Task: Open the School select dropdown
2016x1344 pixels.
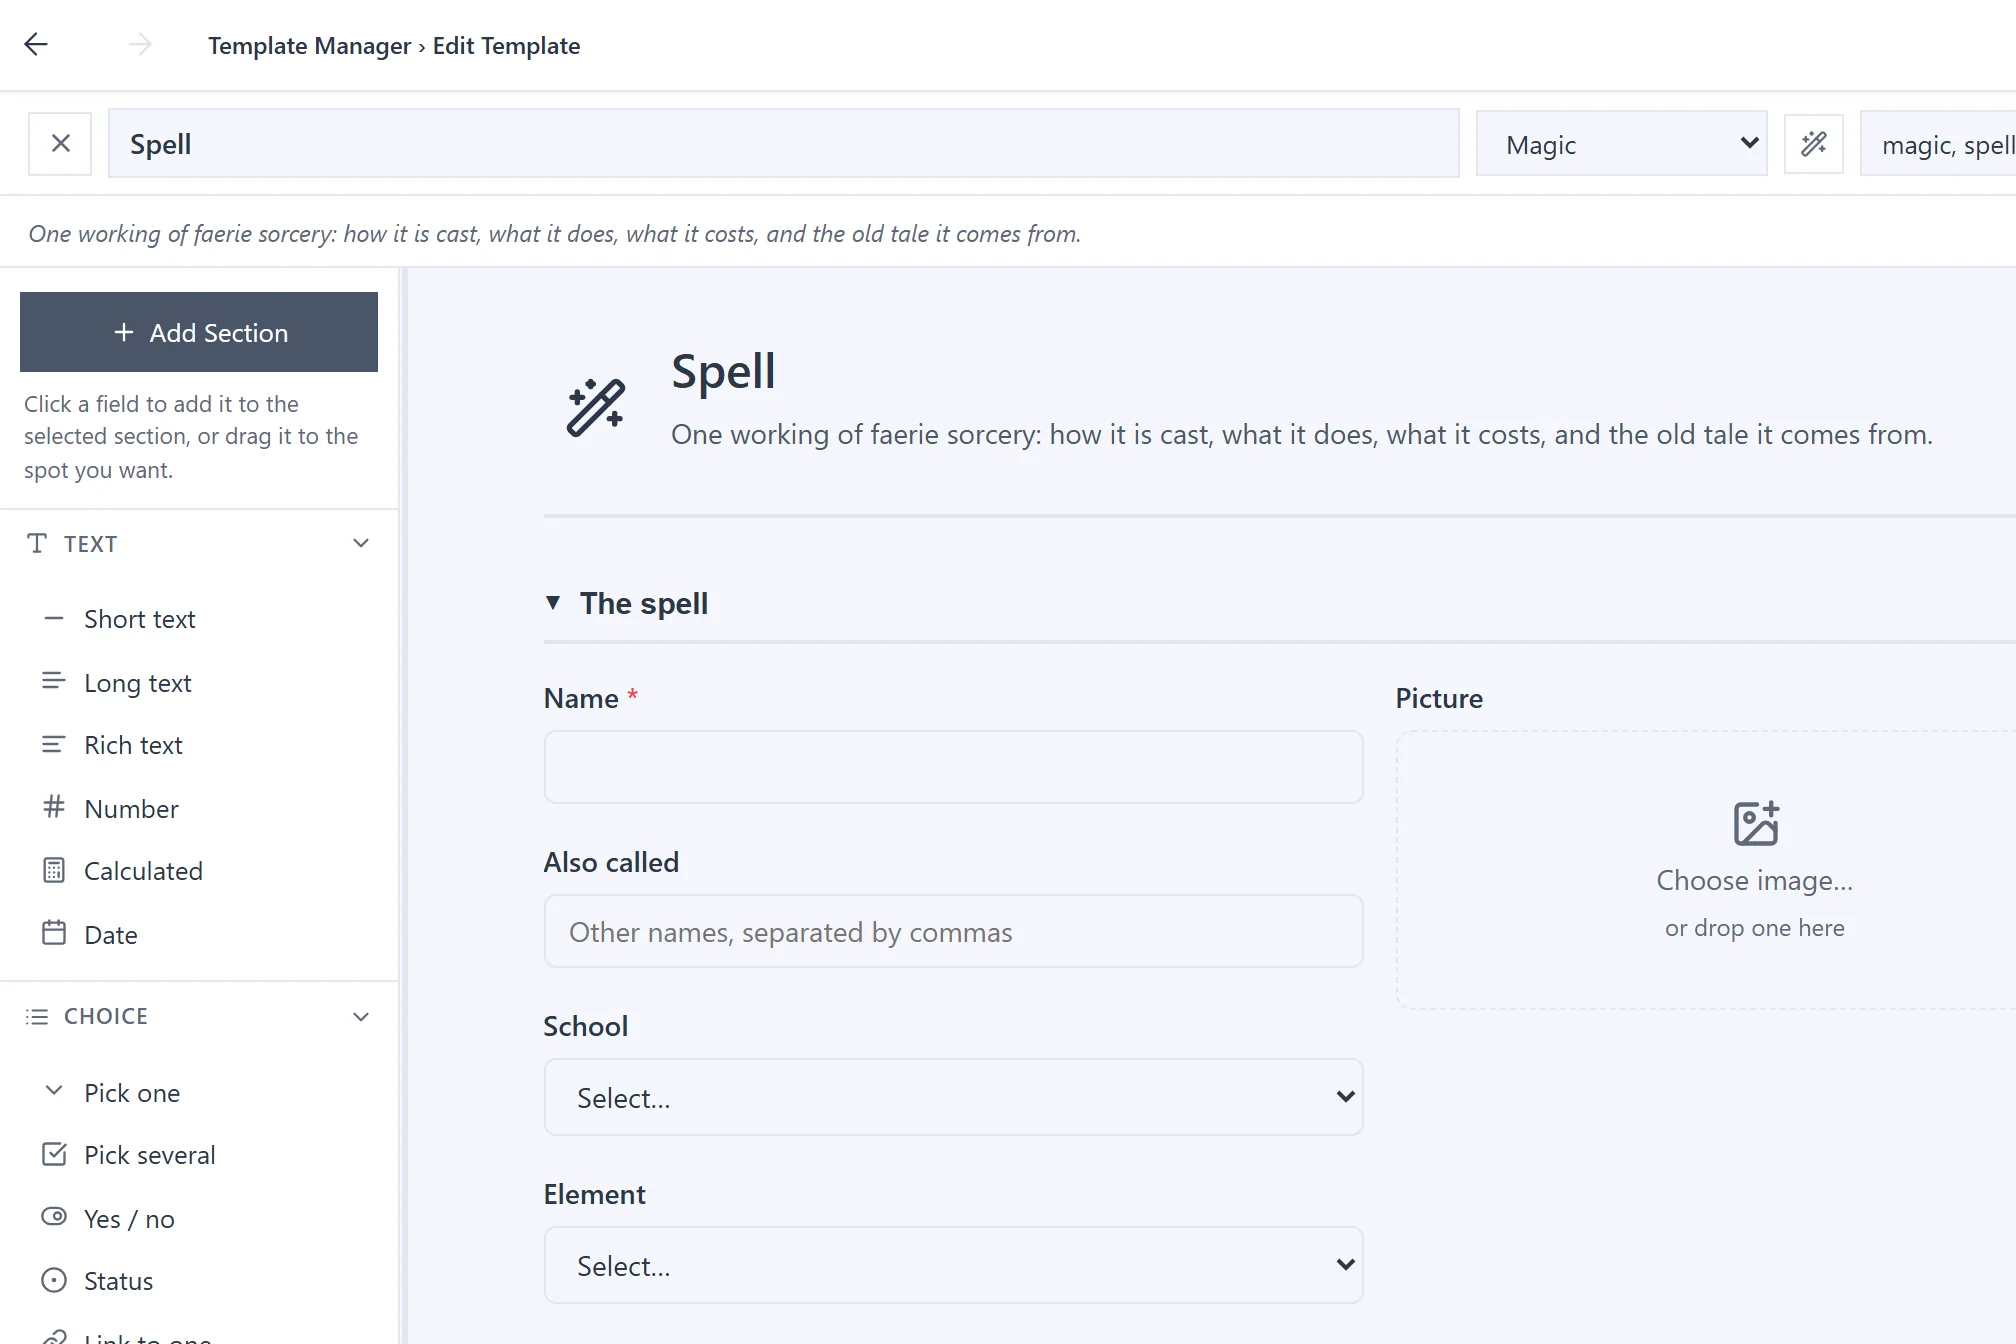Action: pyautogui.click(x=953, y=1097)
